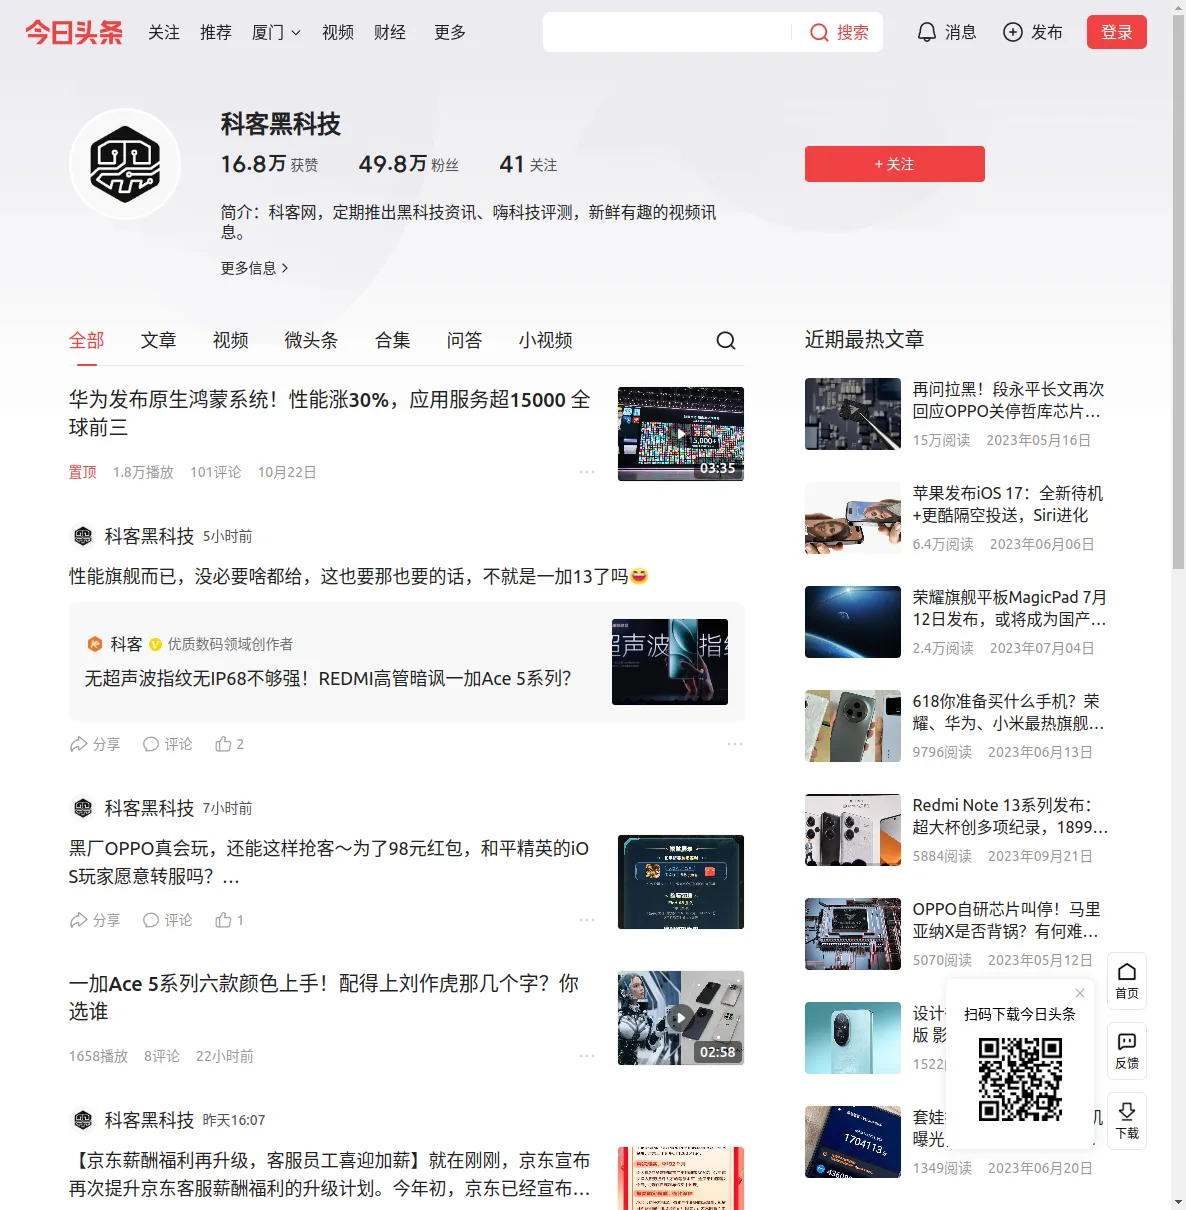Image resolution: width=1186 pixels, height=1210 pixels.
Task: Switch to the 合集 tab
Action: pyautogui.click(x=392, y=341)
